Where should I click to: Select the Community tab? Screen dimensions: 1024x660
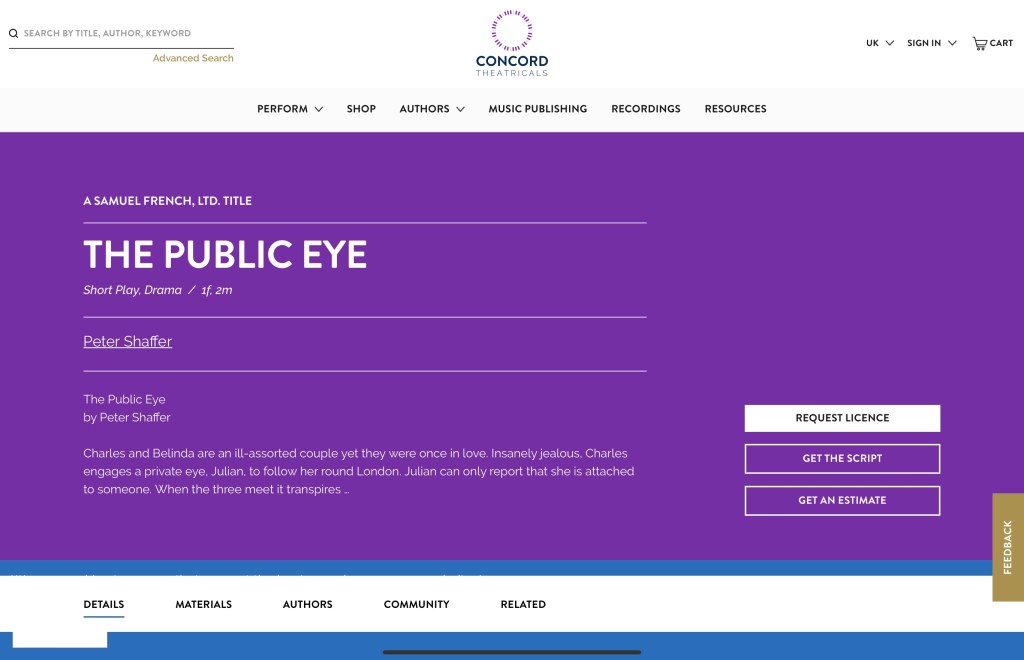pyautogui.click(x=416, y=605)
